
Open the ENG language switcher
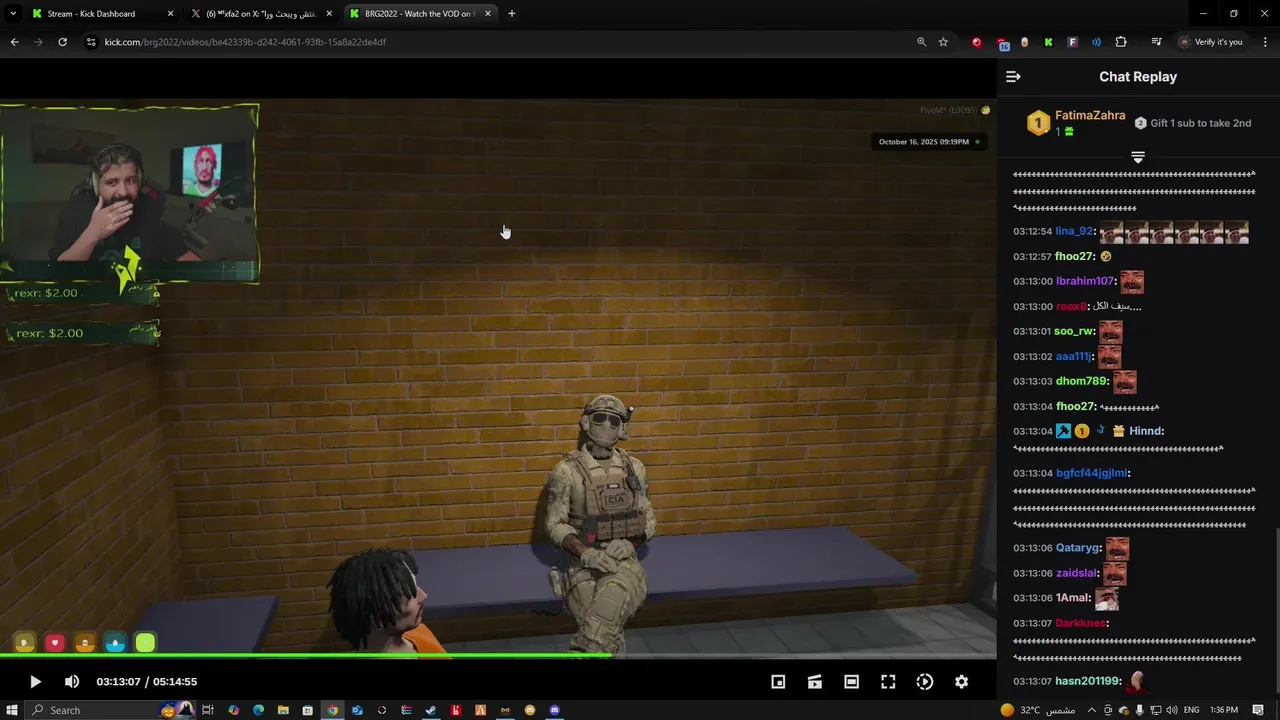pos(1191,710)
